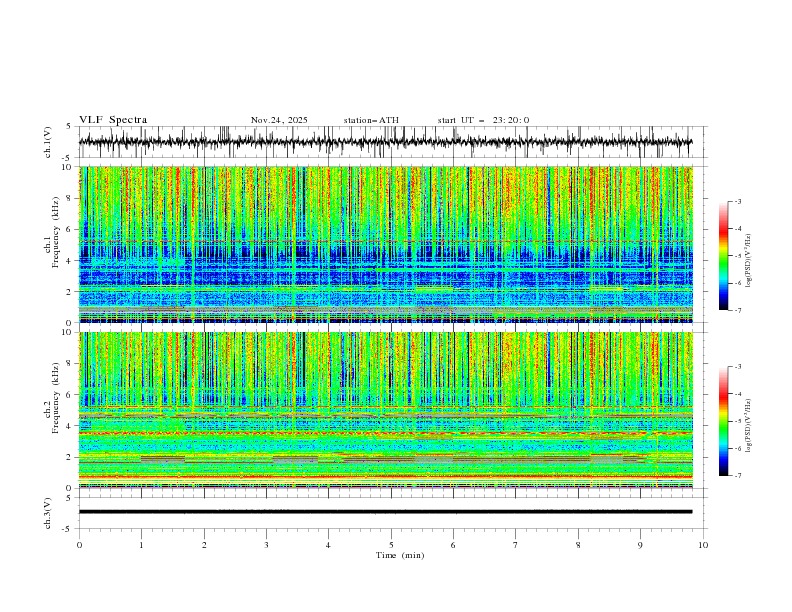Click the time axis tick label "9"
This screenshot has height=612, width=792.
(x=640, y=545)
